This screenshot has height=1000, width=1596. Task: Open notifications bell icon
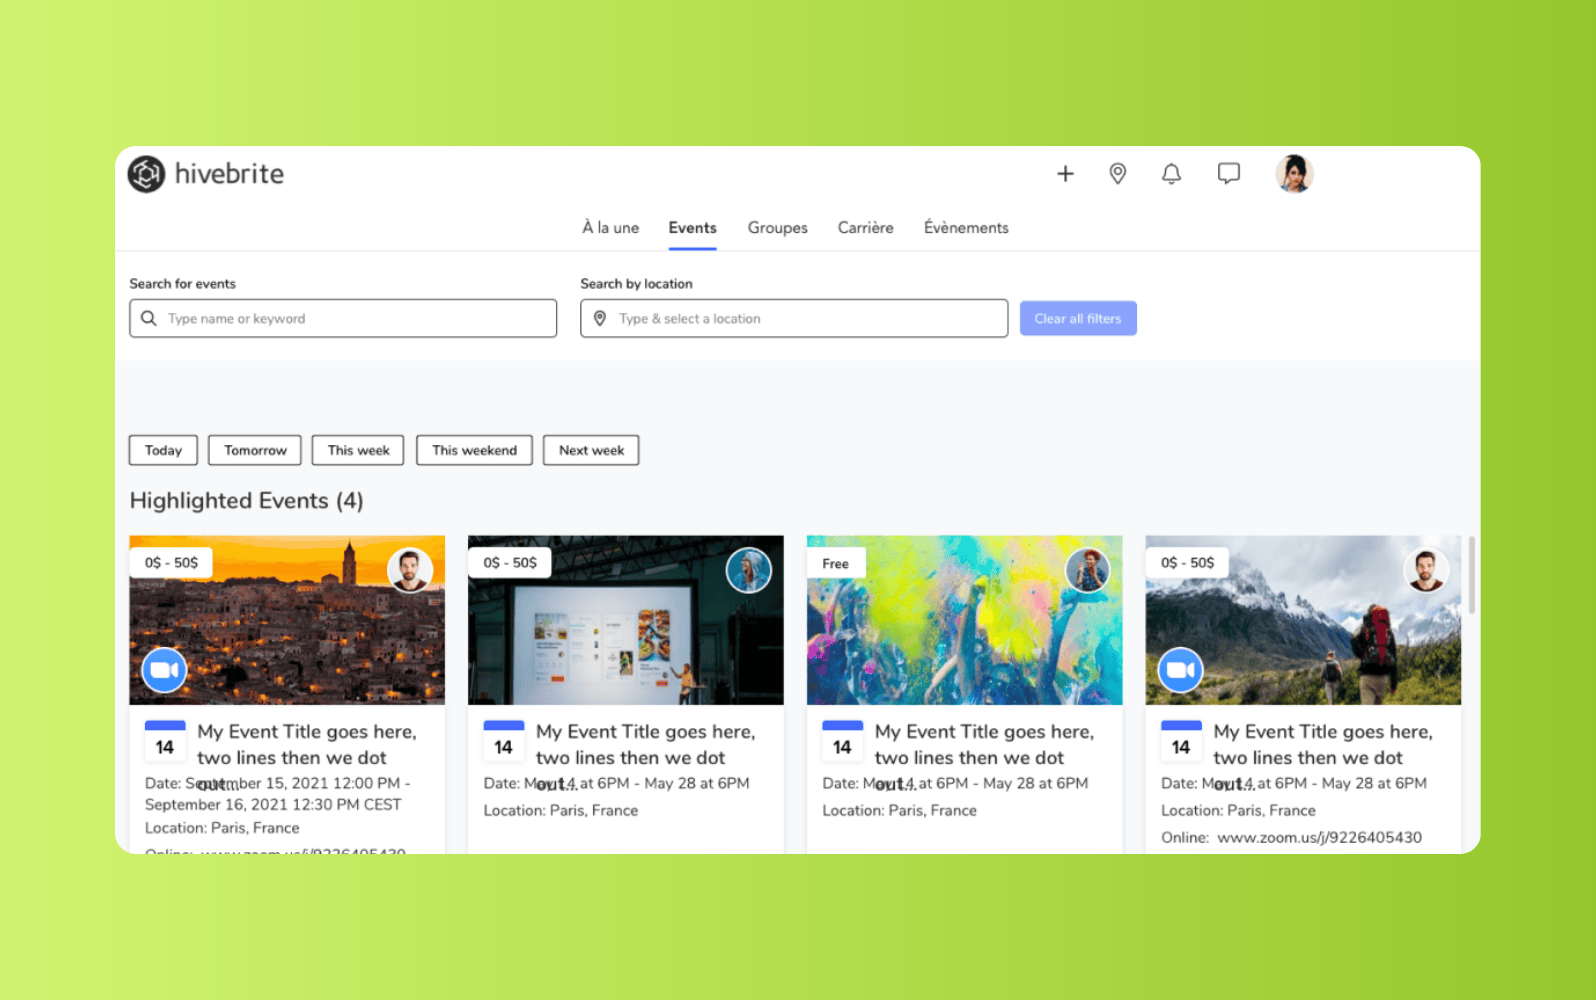[x=1171, y=174]
